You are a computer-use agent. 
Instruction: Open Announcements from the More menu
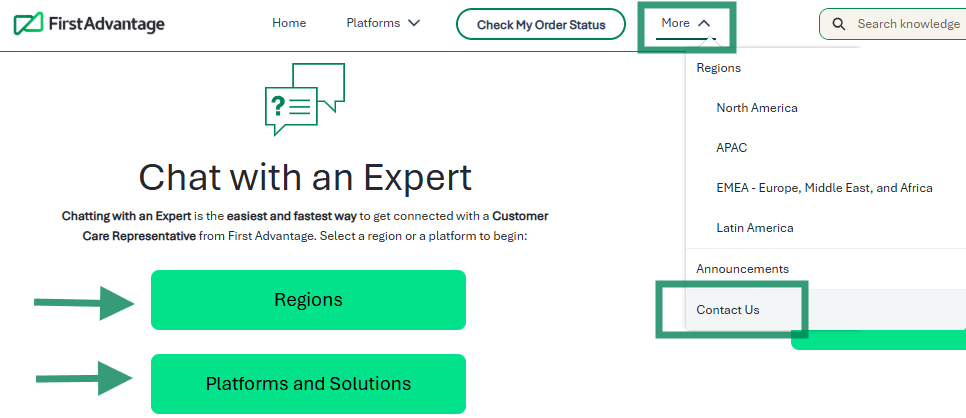pyautogui.click(x=742, y=269)
